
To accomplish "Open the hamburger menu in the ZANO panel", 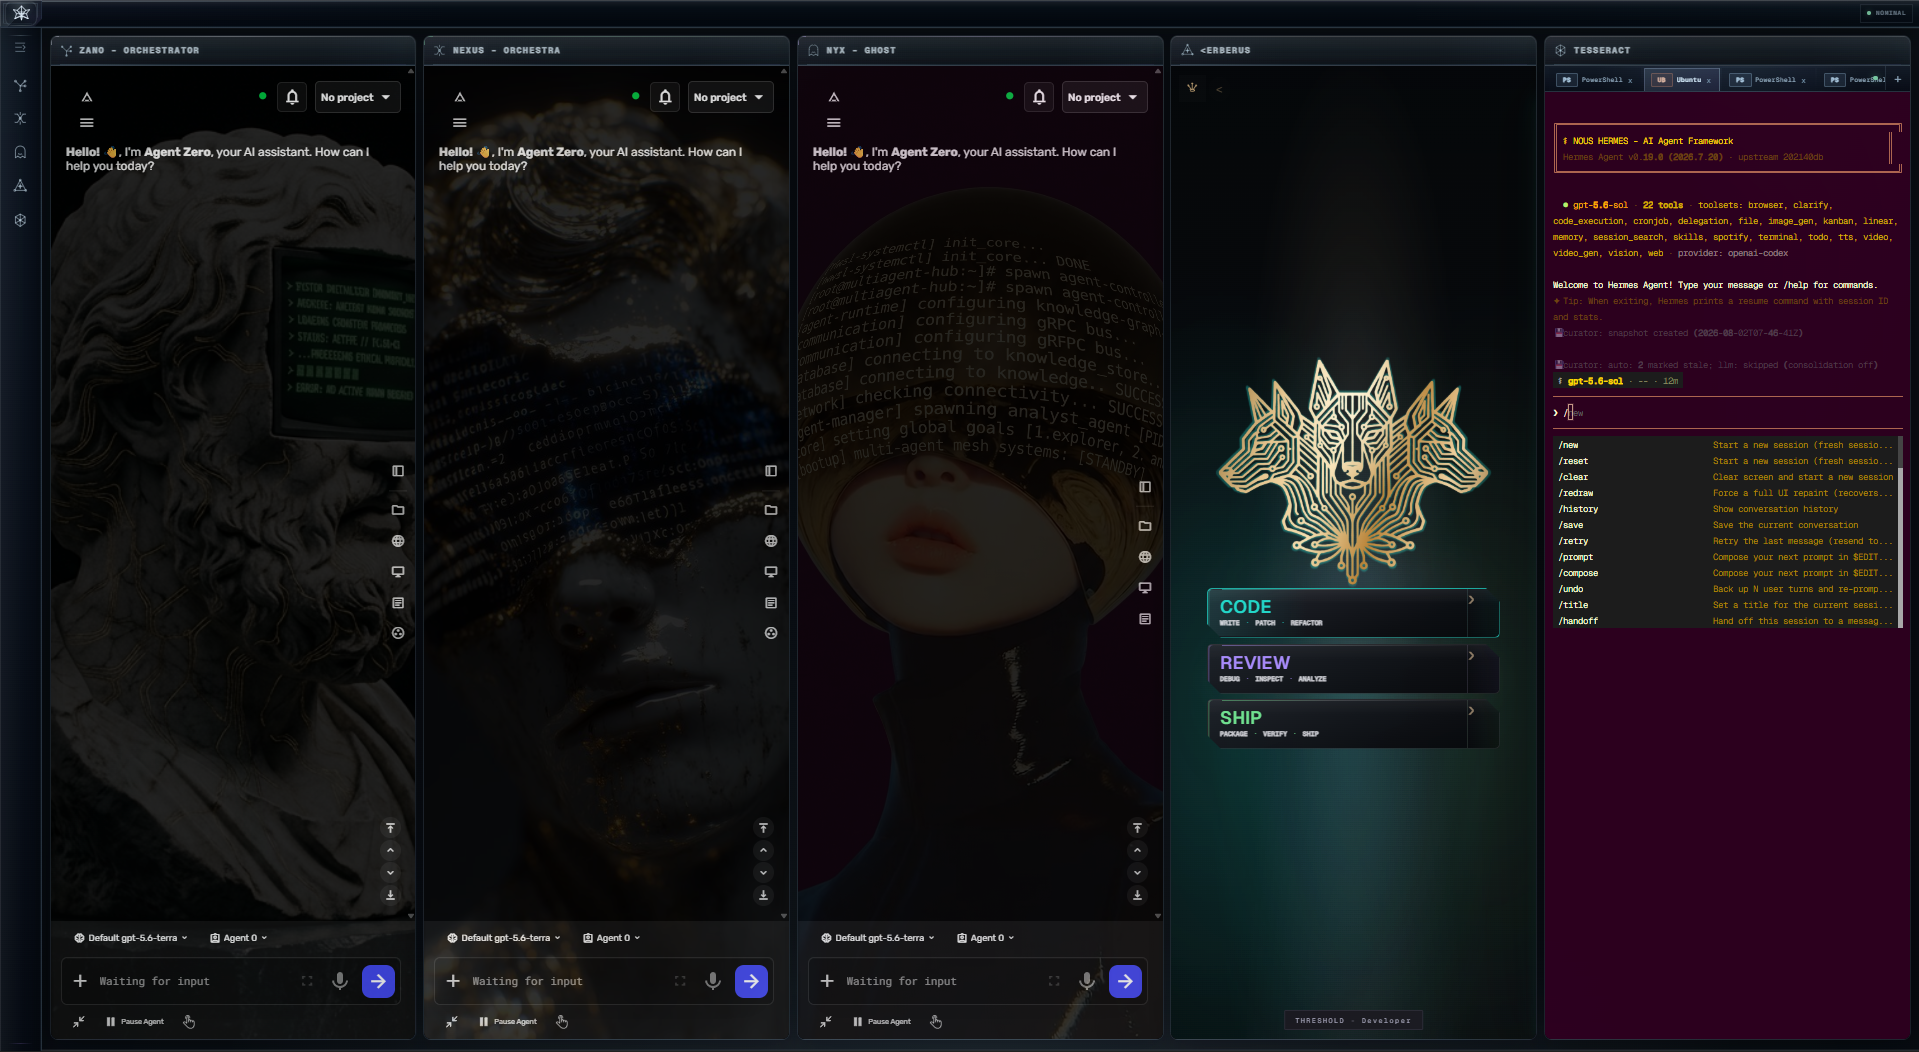I will [x=87, y=123].
